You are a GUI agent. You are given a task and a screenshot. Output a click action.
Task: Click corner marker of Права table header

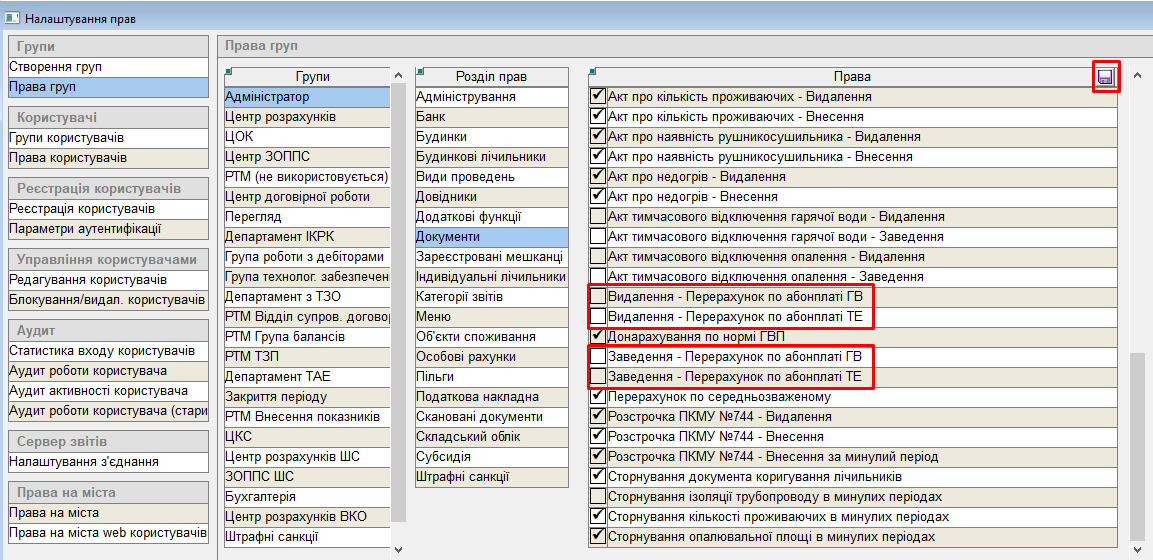(x=592, y=70)
